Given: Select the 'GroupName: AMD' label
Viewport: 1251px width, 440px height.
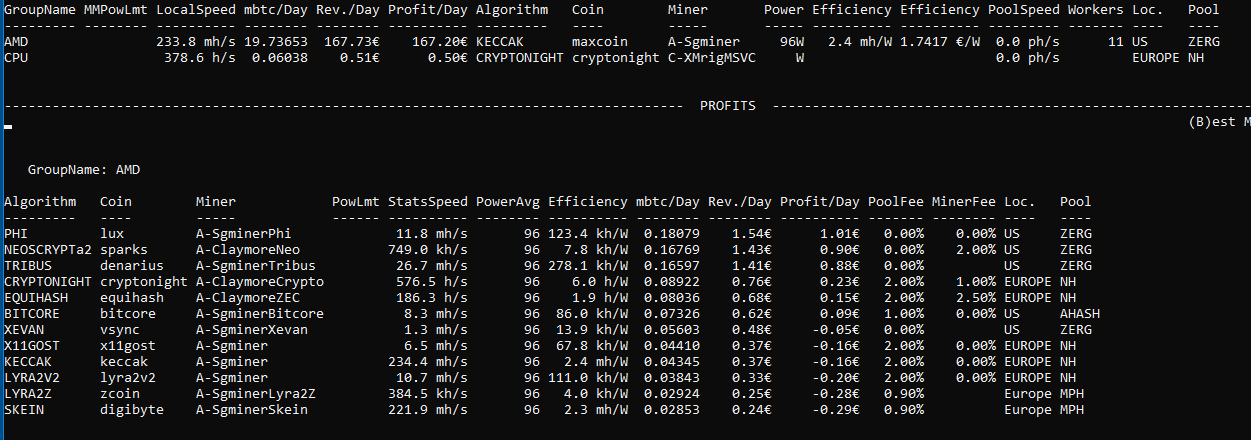Looking at the screenshot, I should 84,170.
